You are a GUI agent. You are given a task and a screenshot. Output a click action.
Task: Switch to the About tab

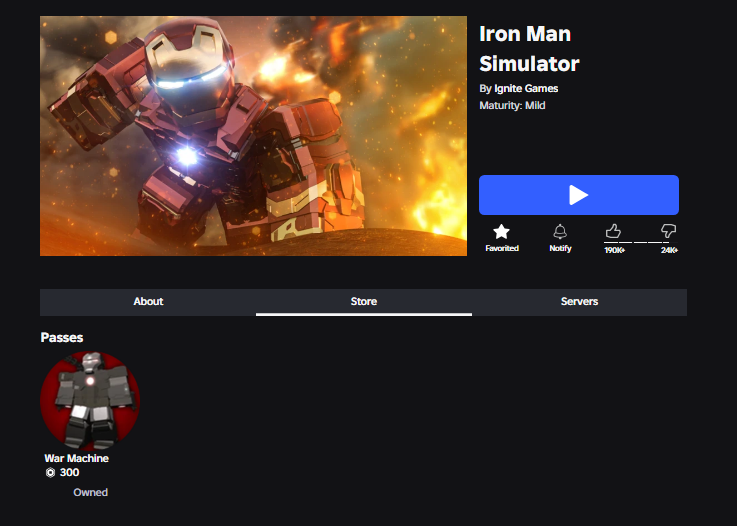coord(148,302)
